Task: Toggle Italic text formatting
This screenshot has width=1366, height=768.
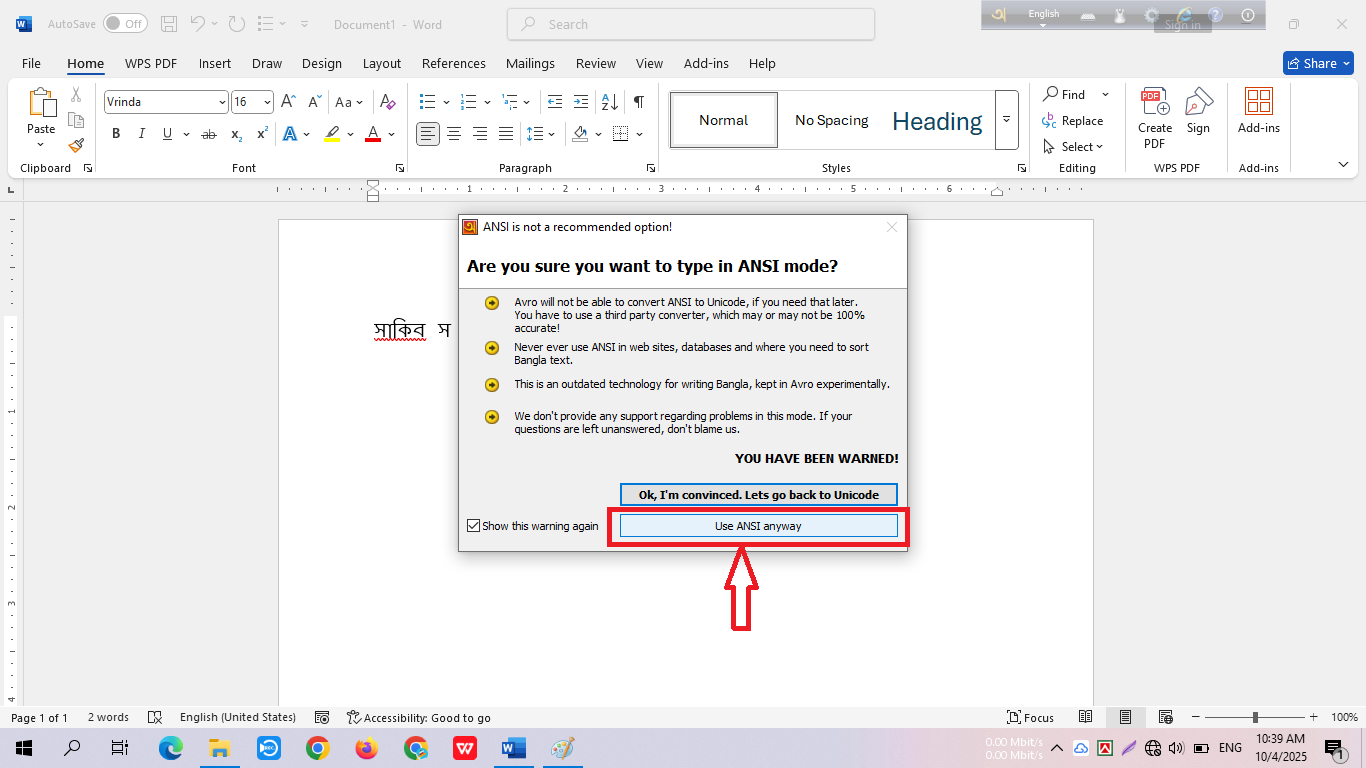Action: click(x=141, y=134)
